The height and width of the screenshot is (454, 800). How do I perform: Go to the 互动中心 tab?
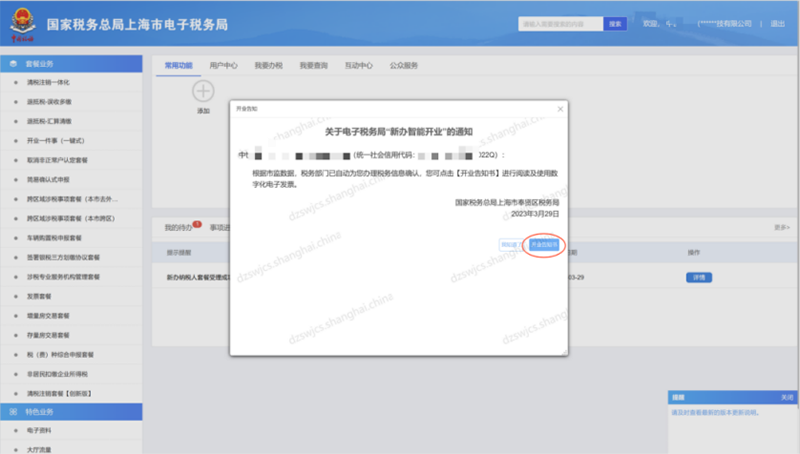pyautogui.click(x=358, y=65)
